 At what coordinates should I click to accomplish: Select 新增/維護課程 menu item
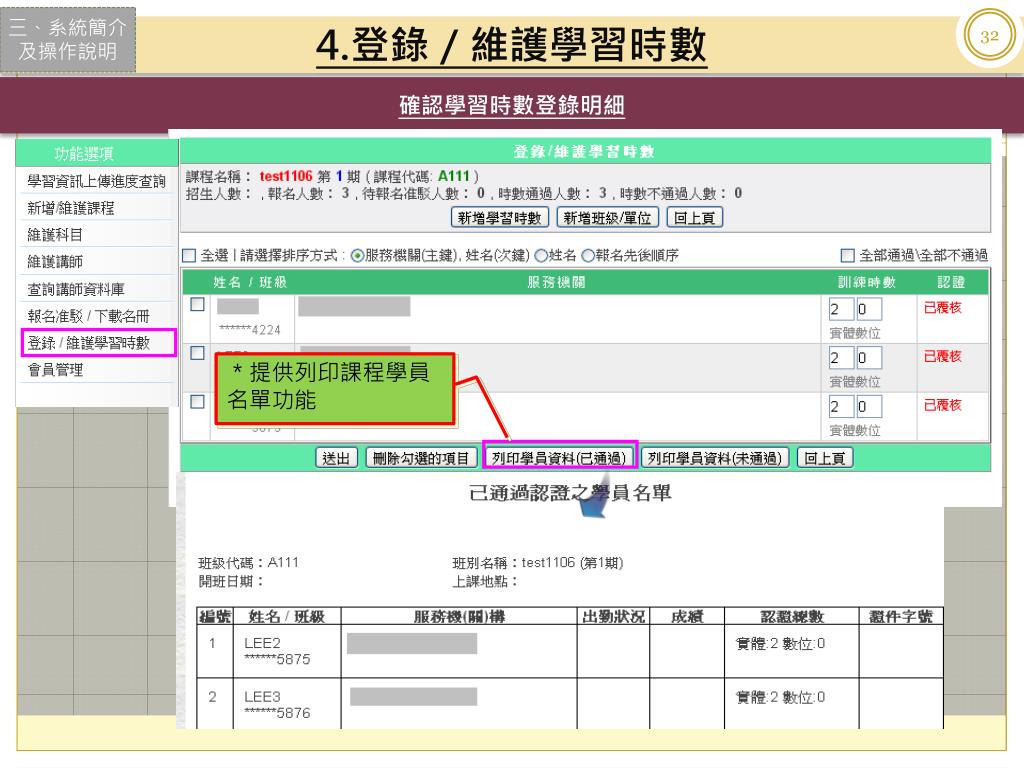(x=70, y=209)
